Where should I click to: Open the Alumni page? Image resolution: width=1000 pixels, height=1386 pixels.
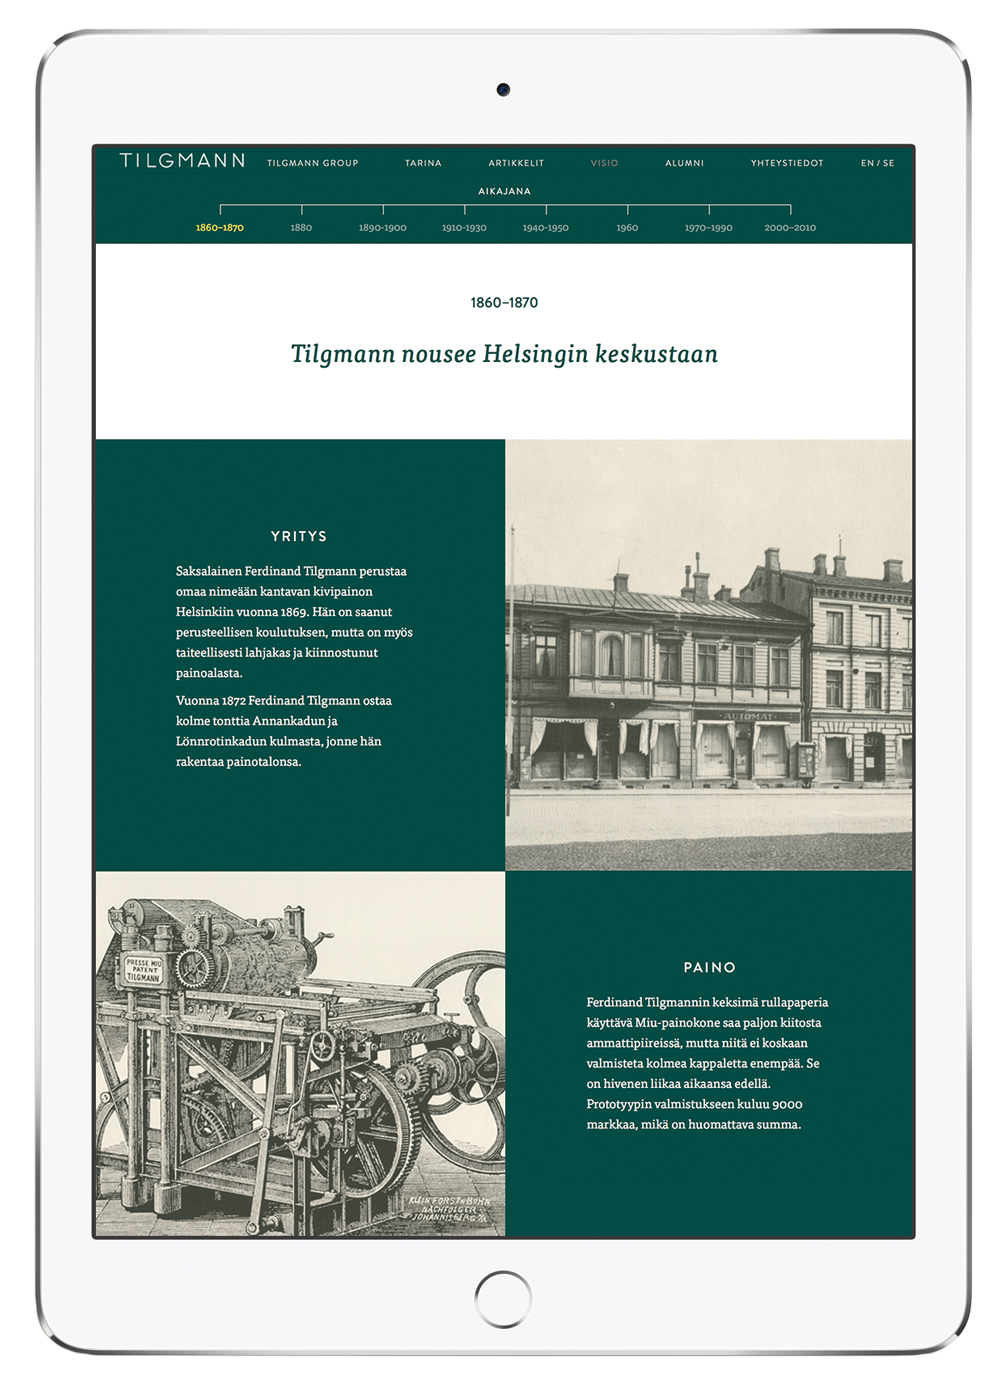[x=685, y=163]
